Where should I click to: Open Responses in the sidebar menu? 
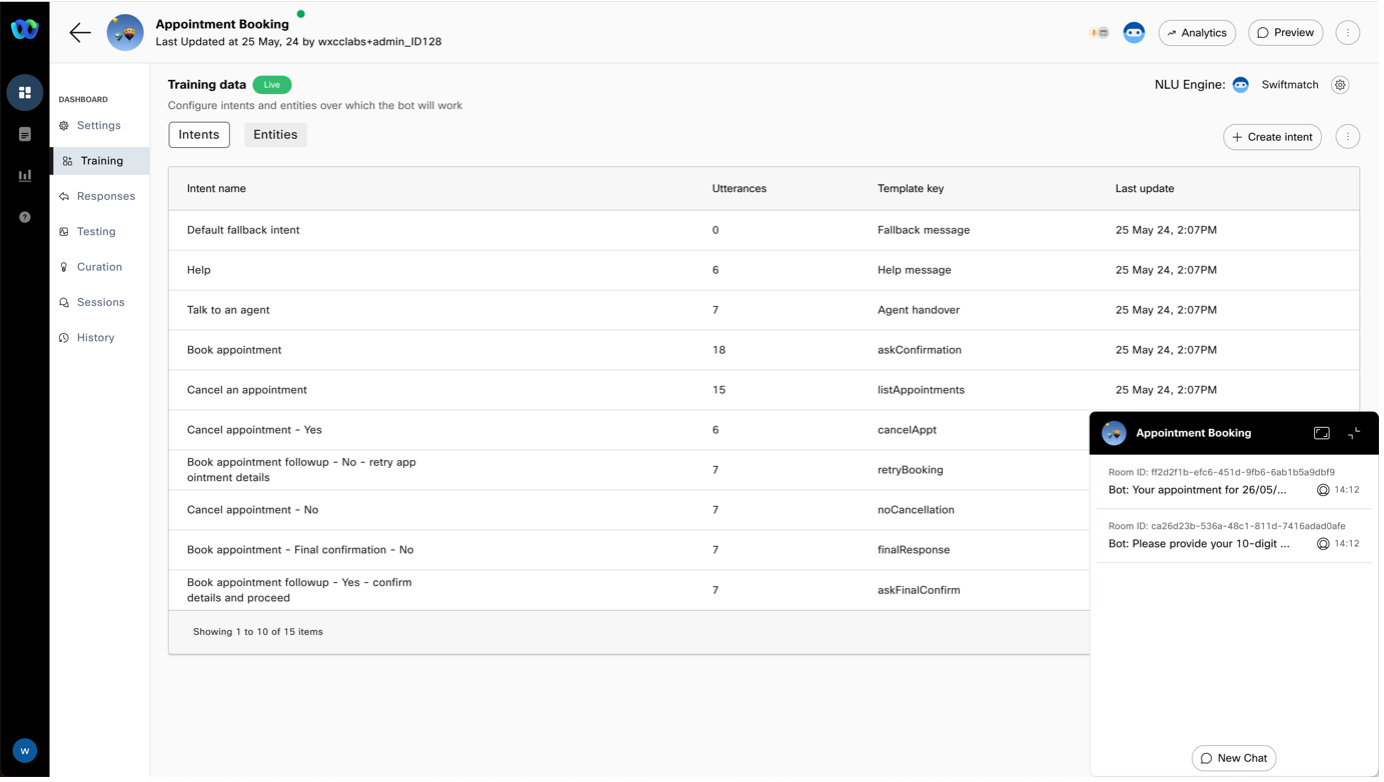coord(105,196)
